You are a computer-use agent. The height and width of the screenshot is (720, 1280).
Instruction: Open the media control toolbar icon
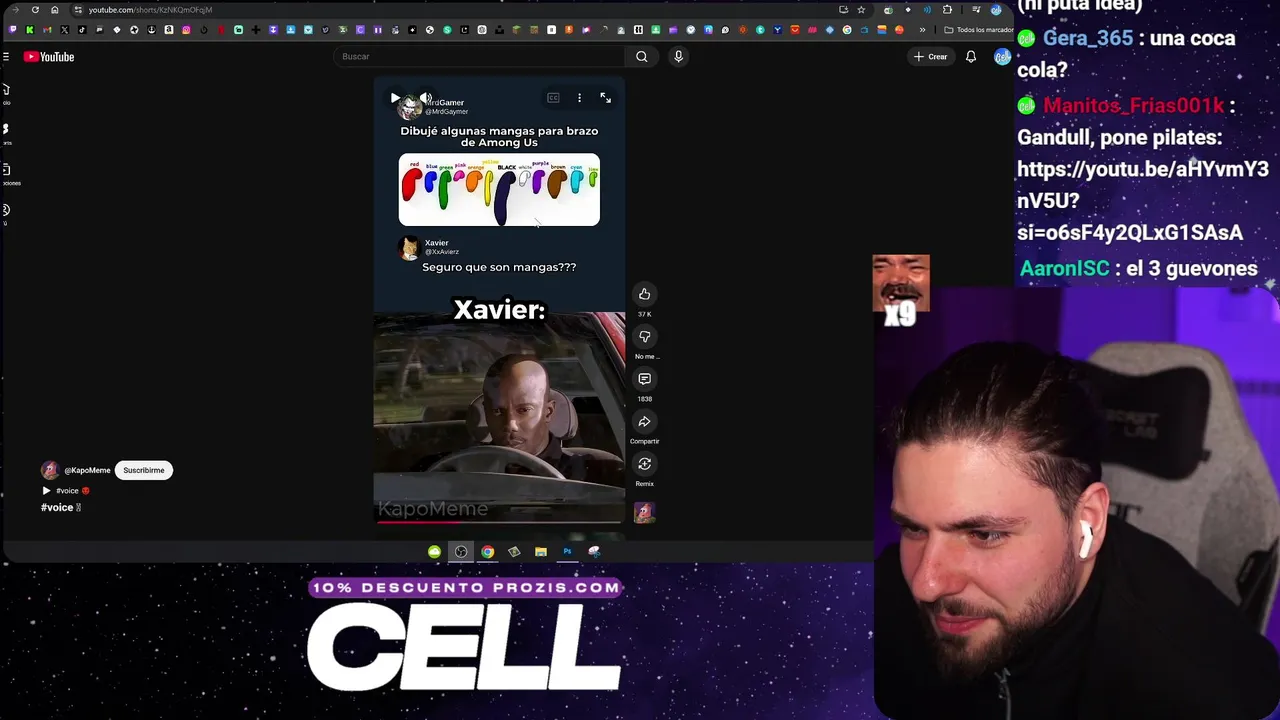[x=976, y=10]
